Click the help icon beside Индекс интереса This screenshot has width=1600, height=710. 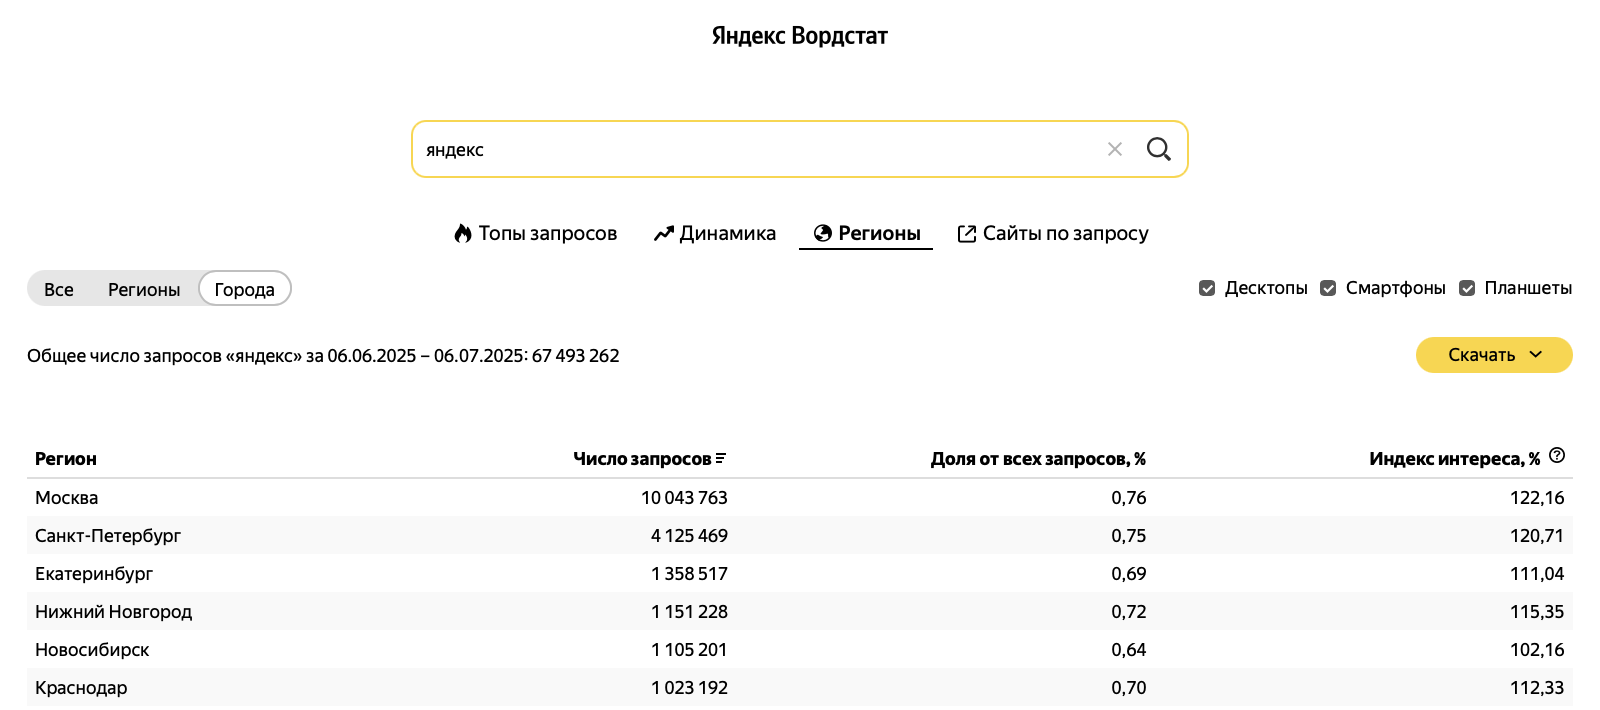(x=1557, y=456)
